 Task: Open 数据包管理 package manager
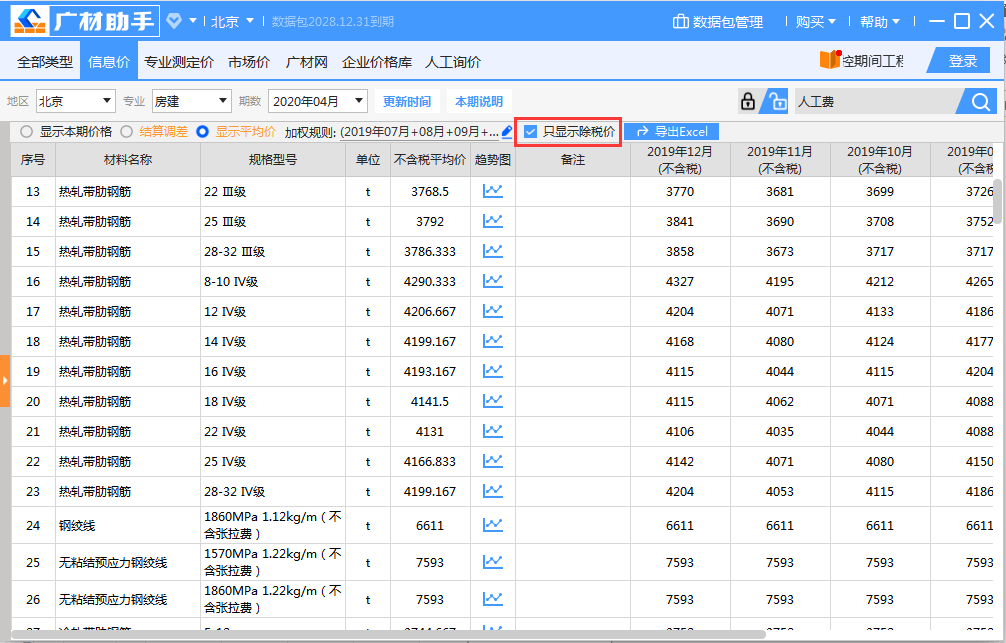point(717,22)
